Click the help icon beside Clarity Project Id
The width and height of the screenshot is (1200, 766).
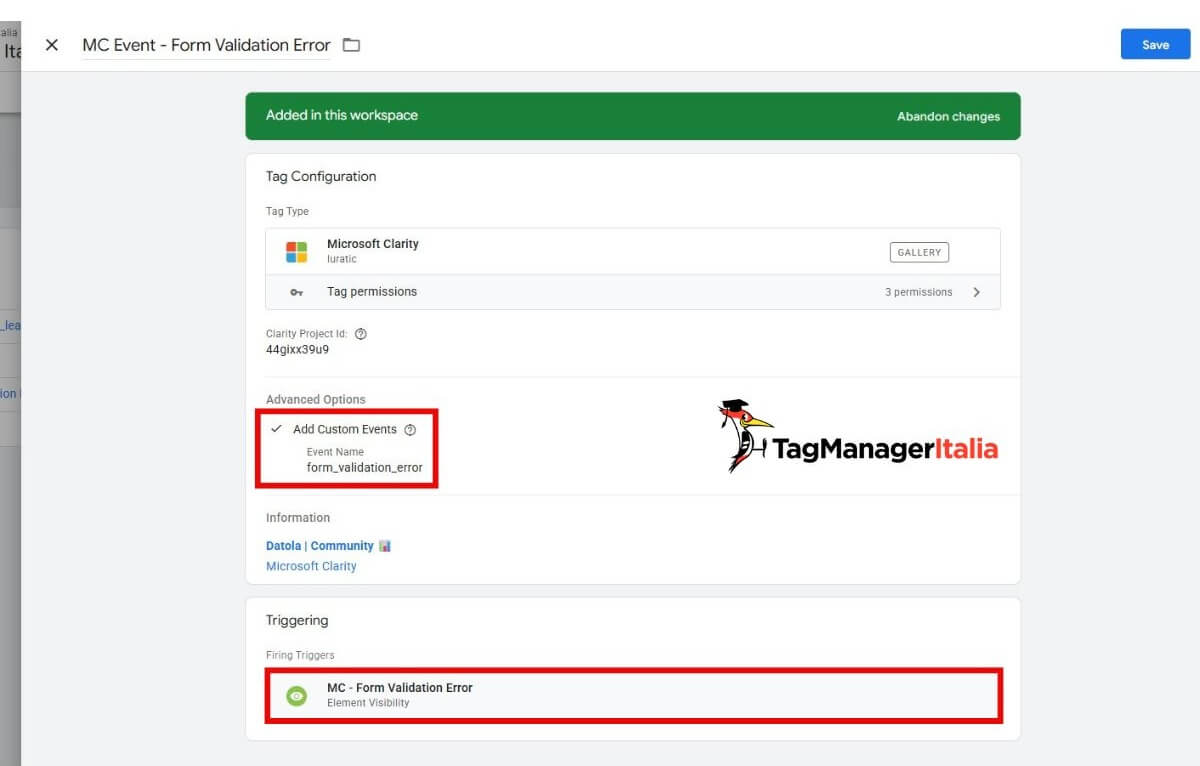[361, 333]
